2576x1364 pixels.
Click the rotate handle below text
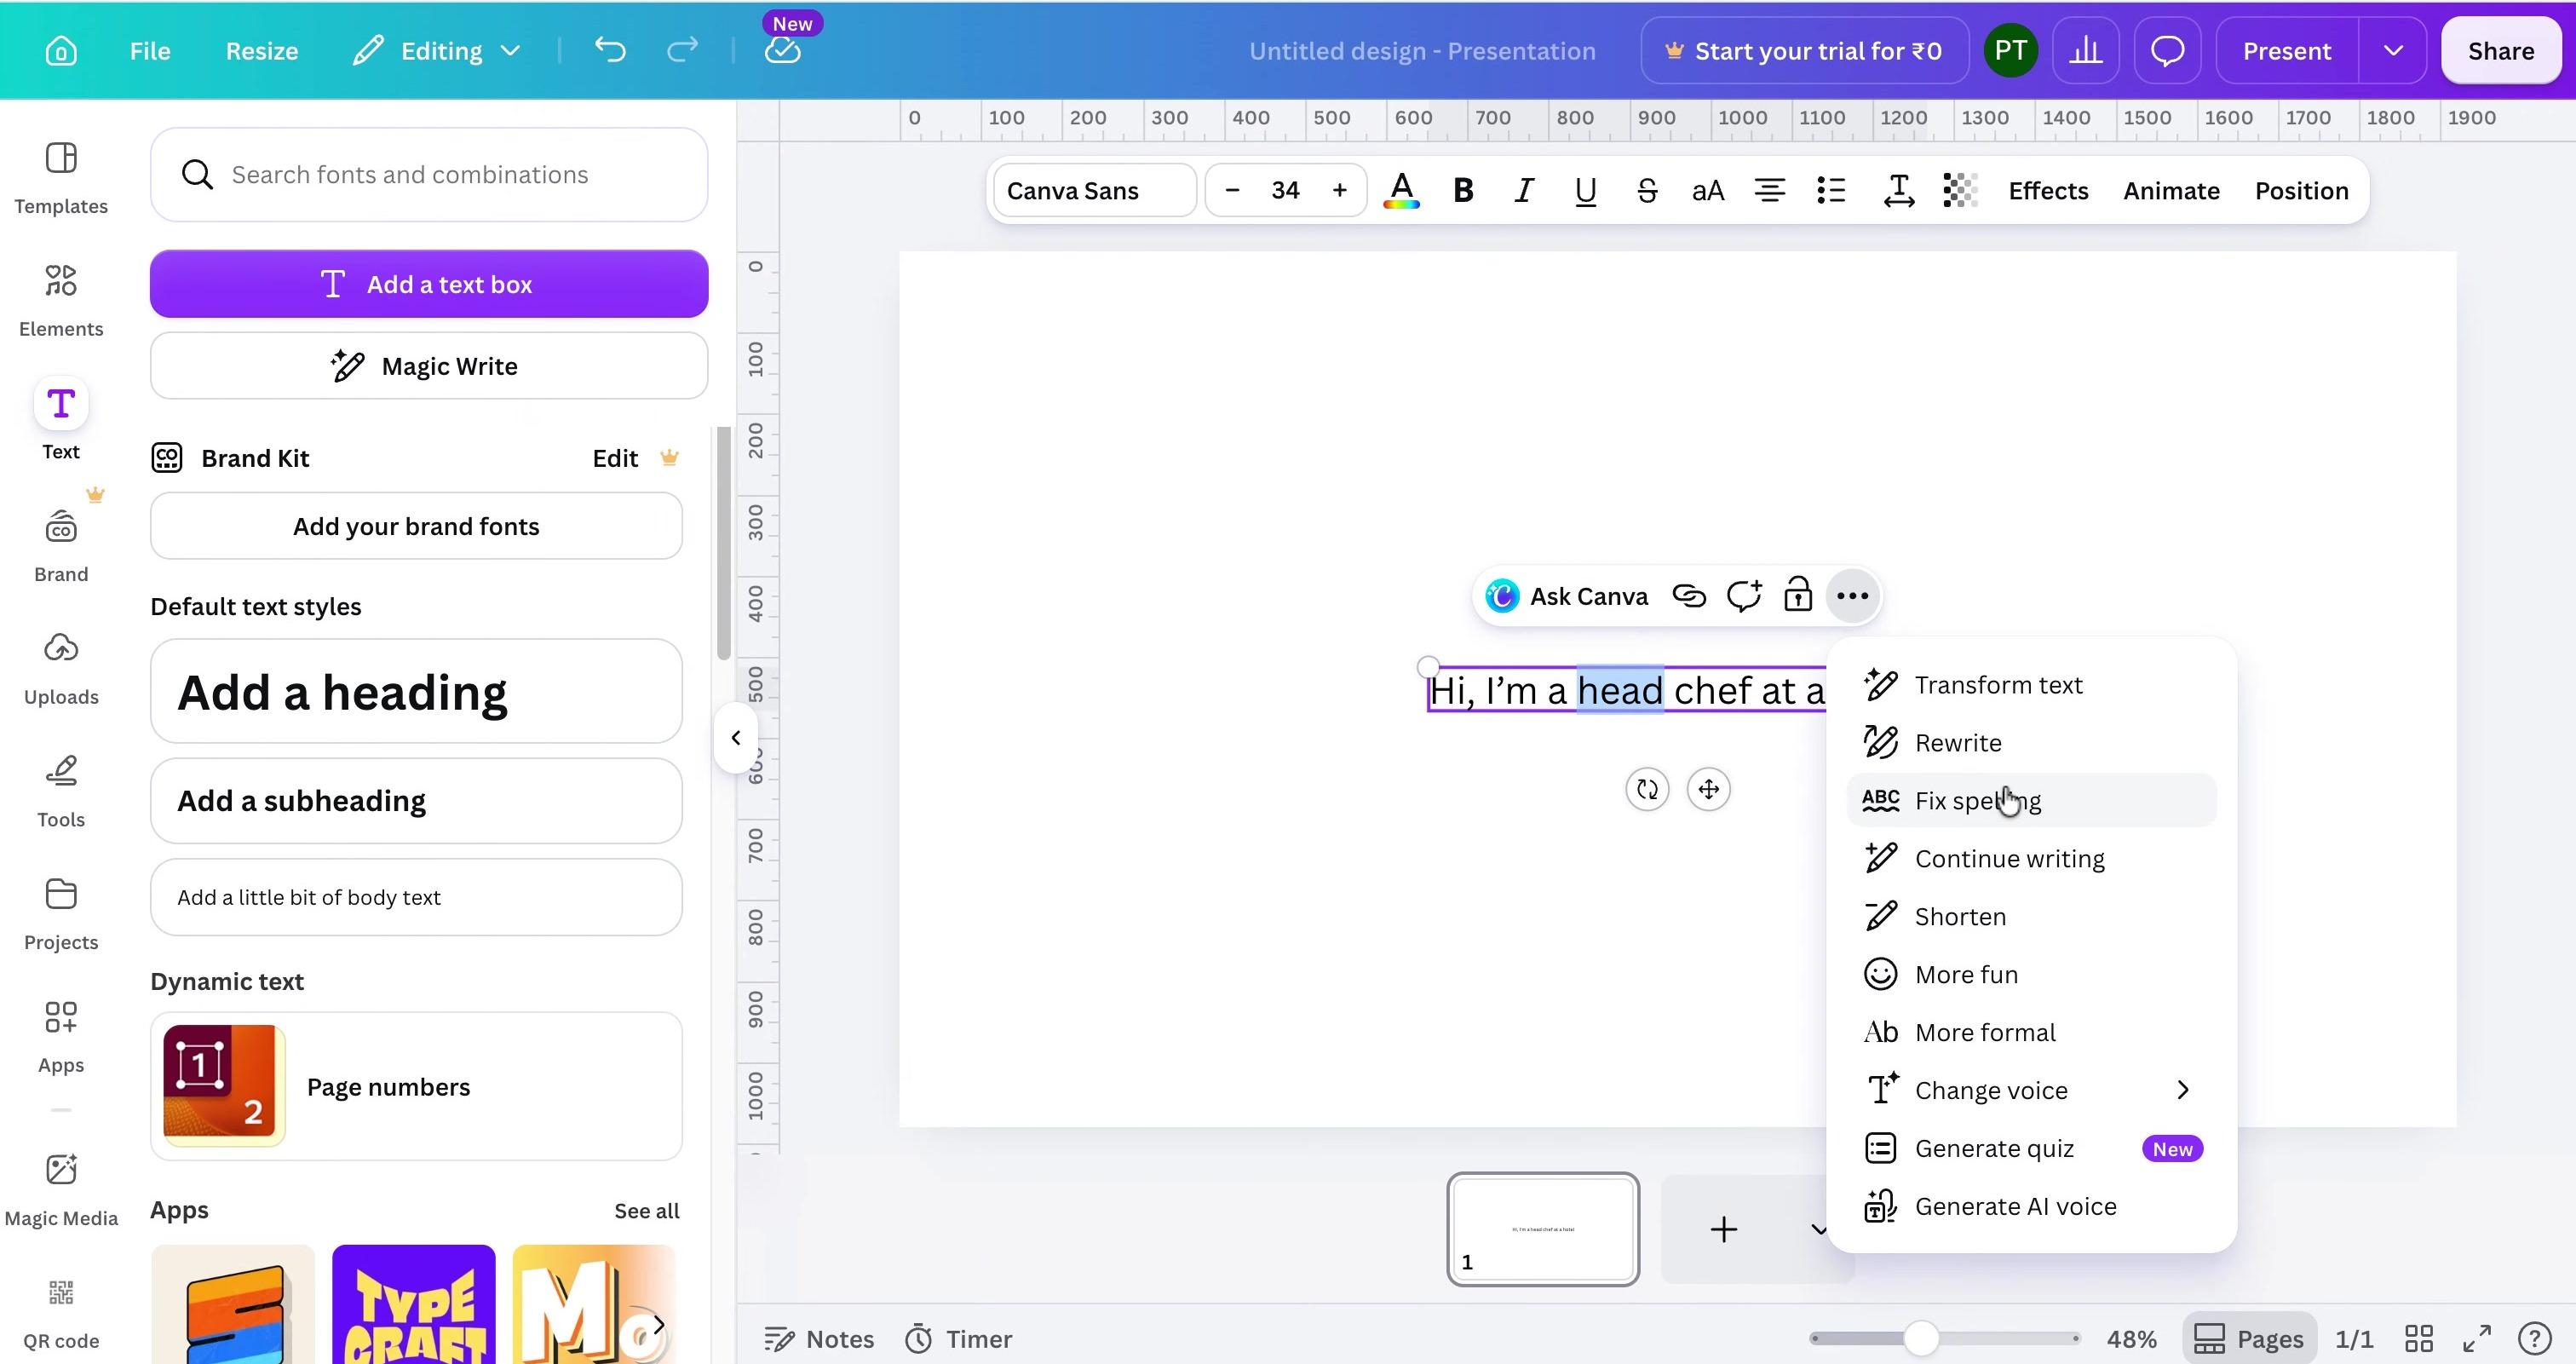click(1647, 789)
